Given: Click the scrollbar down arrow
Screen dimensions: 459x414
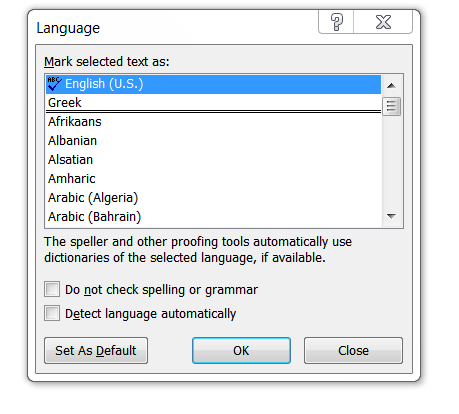Looking at the screenshot, I should point(391,216).
